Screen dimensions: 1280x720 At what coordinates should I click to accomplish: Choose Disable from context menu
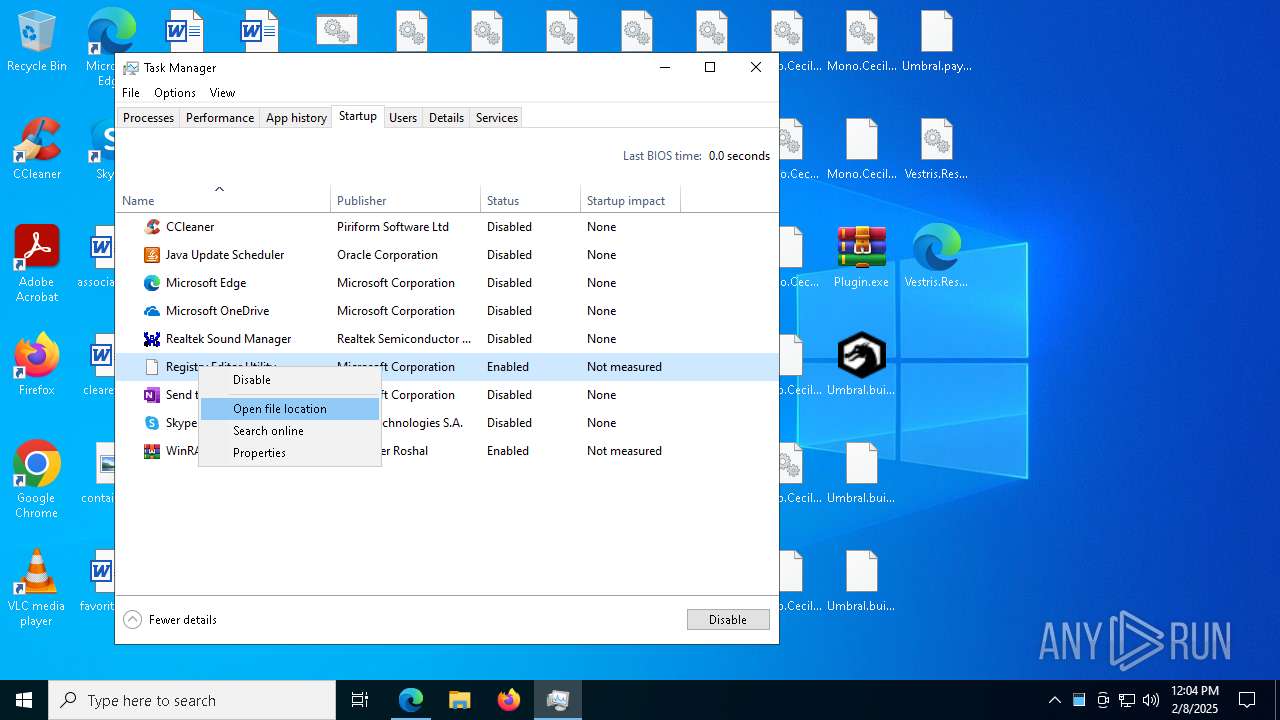coord(290,380)
